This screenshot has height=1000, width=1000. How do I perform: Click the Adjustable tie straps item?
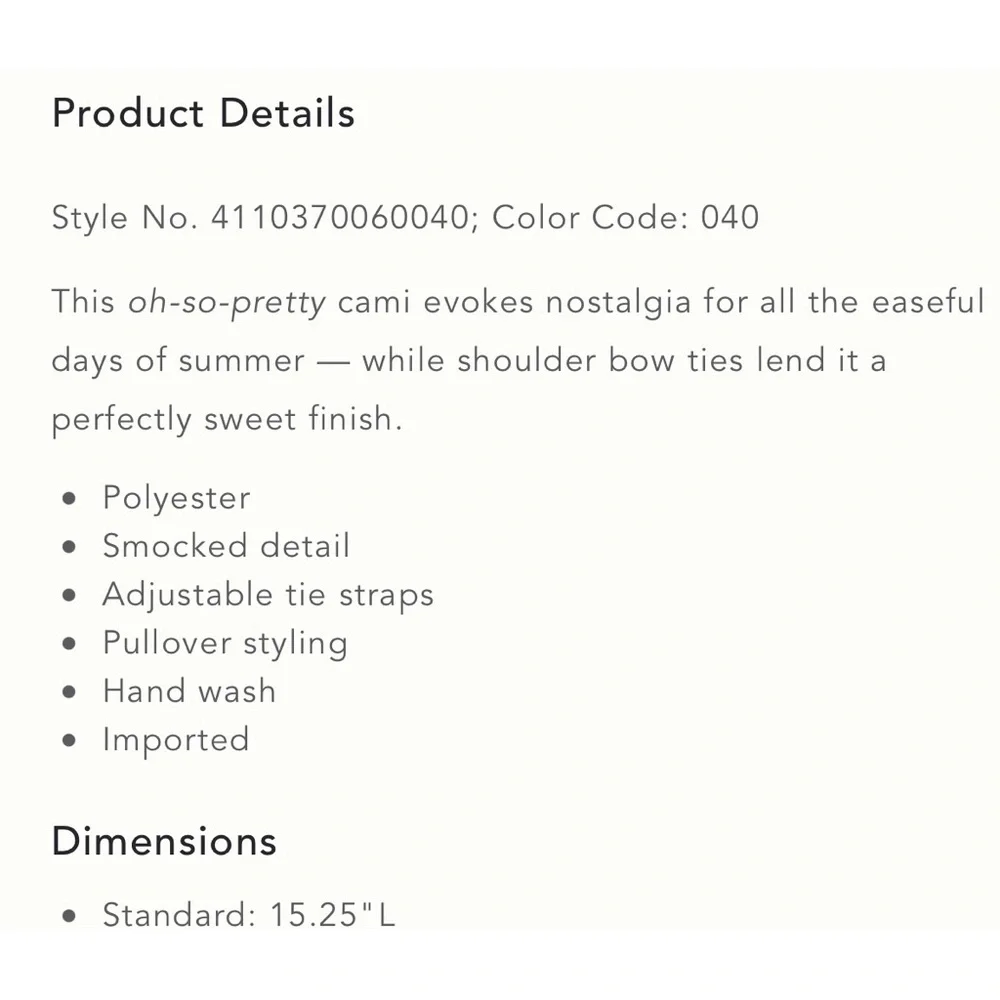268,595
